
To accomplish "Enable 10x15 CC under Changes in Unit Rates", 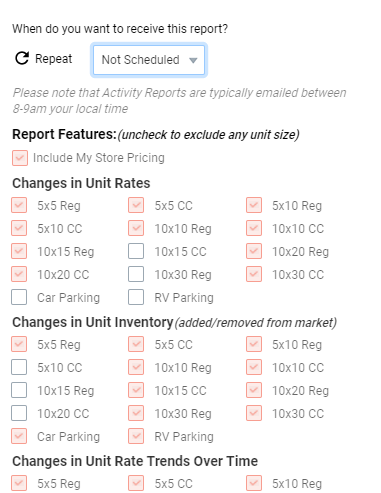I will [136, 251].
